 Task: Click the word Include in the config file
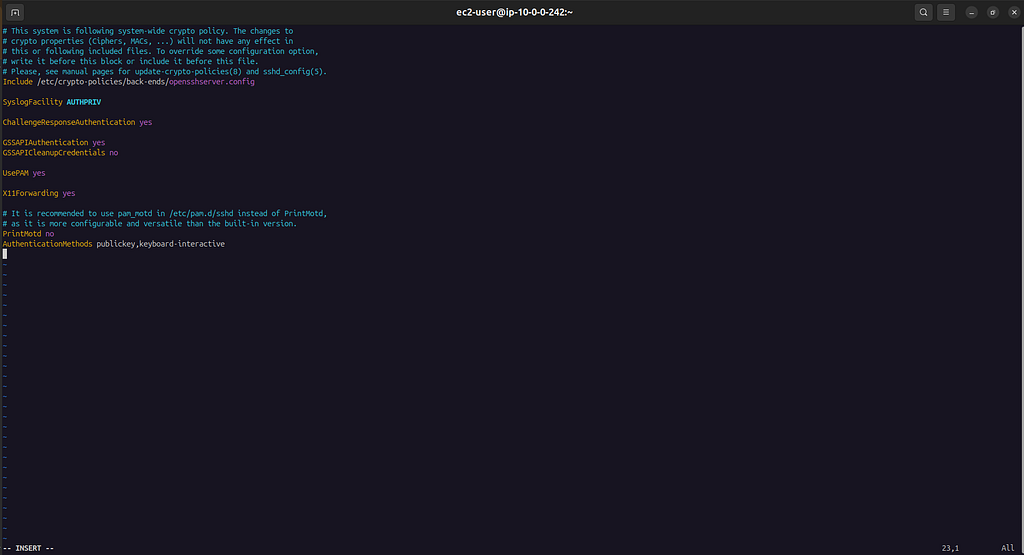click(18, 82)
